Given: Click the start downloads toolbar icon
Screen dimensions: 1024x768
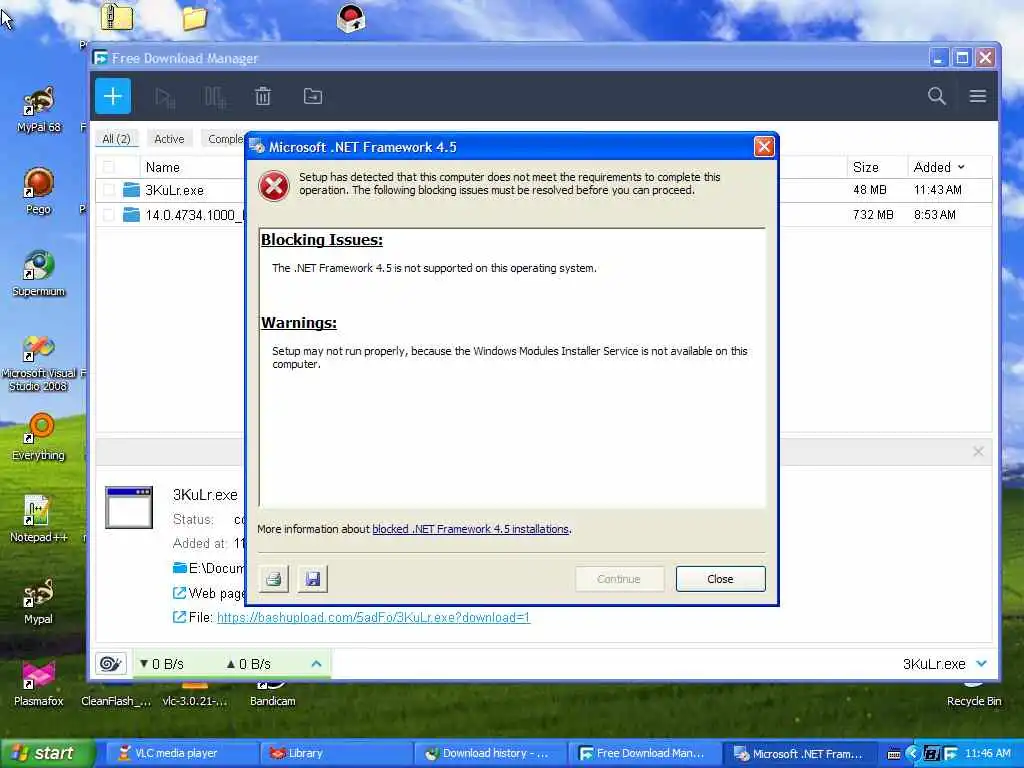Looking at the screenshot, I should (x=165, y=97).
